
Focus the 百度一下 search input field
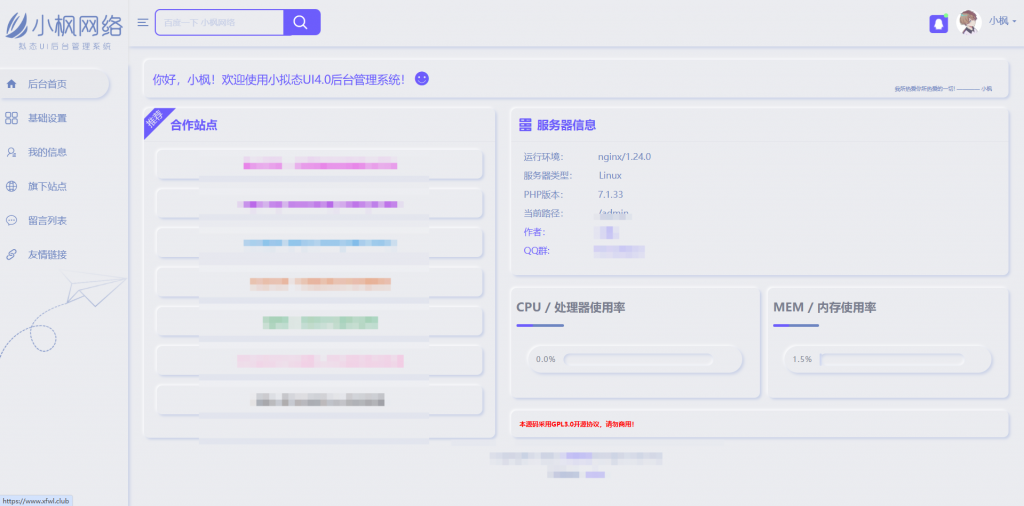219,22
